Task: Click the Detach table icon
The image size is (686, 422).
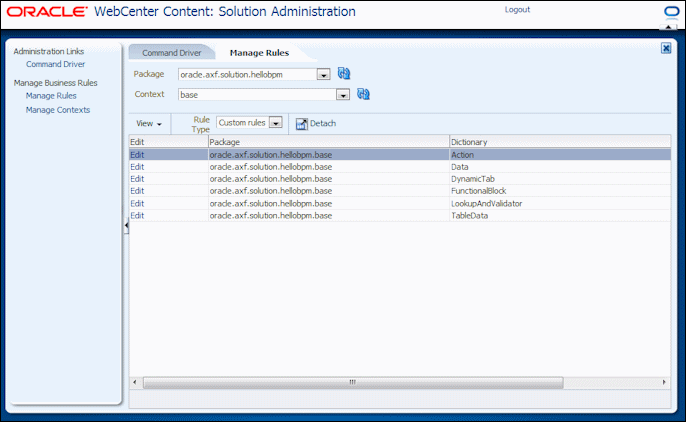Action: pyautogui.click(x=302, y=124)
